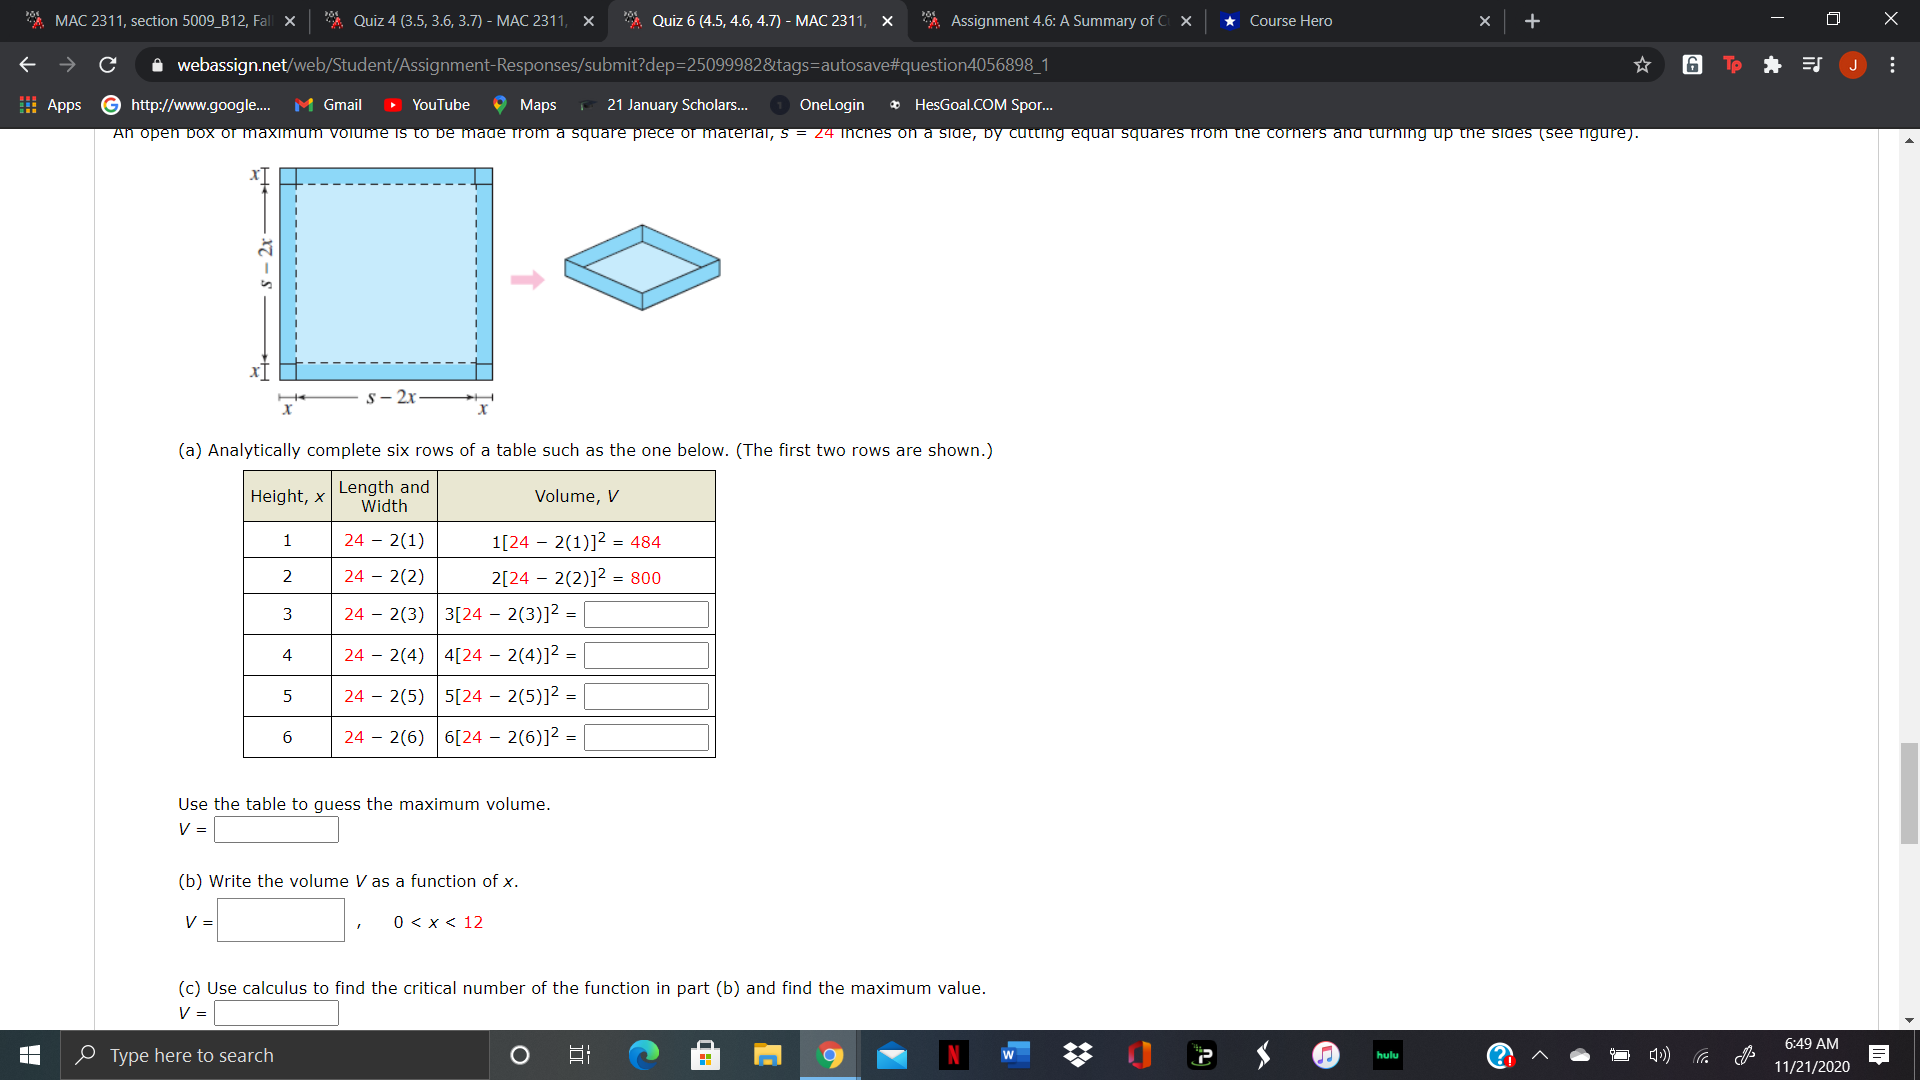Viewport: 1920px width, 1080px height.
Task: Enter value in Volume row 3 field
Action: (646, 613)
